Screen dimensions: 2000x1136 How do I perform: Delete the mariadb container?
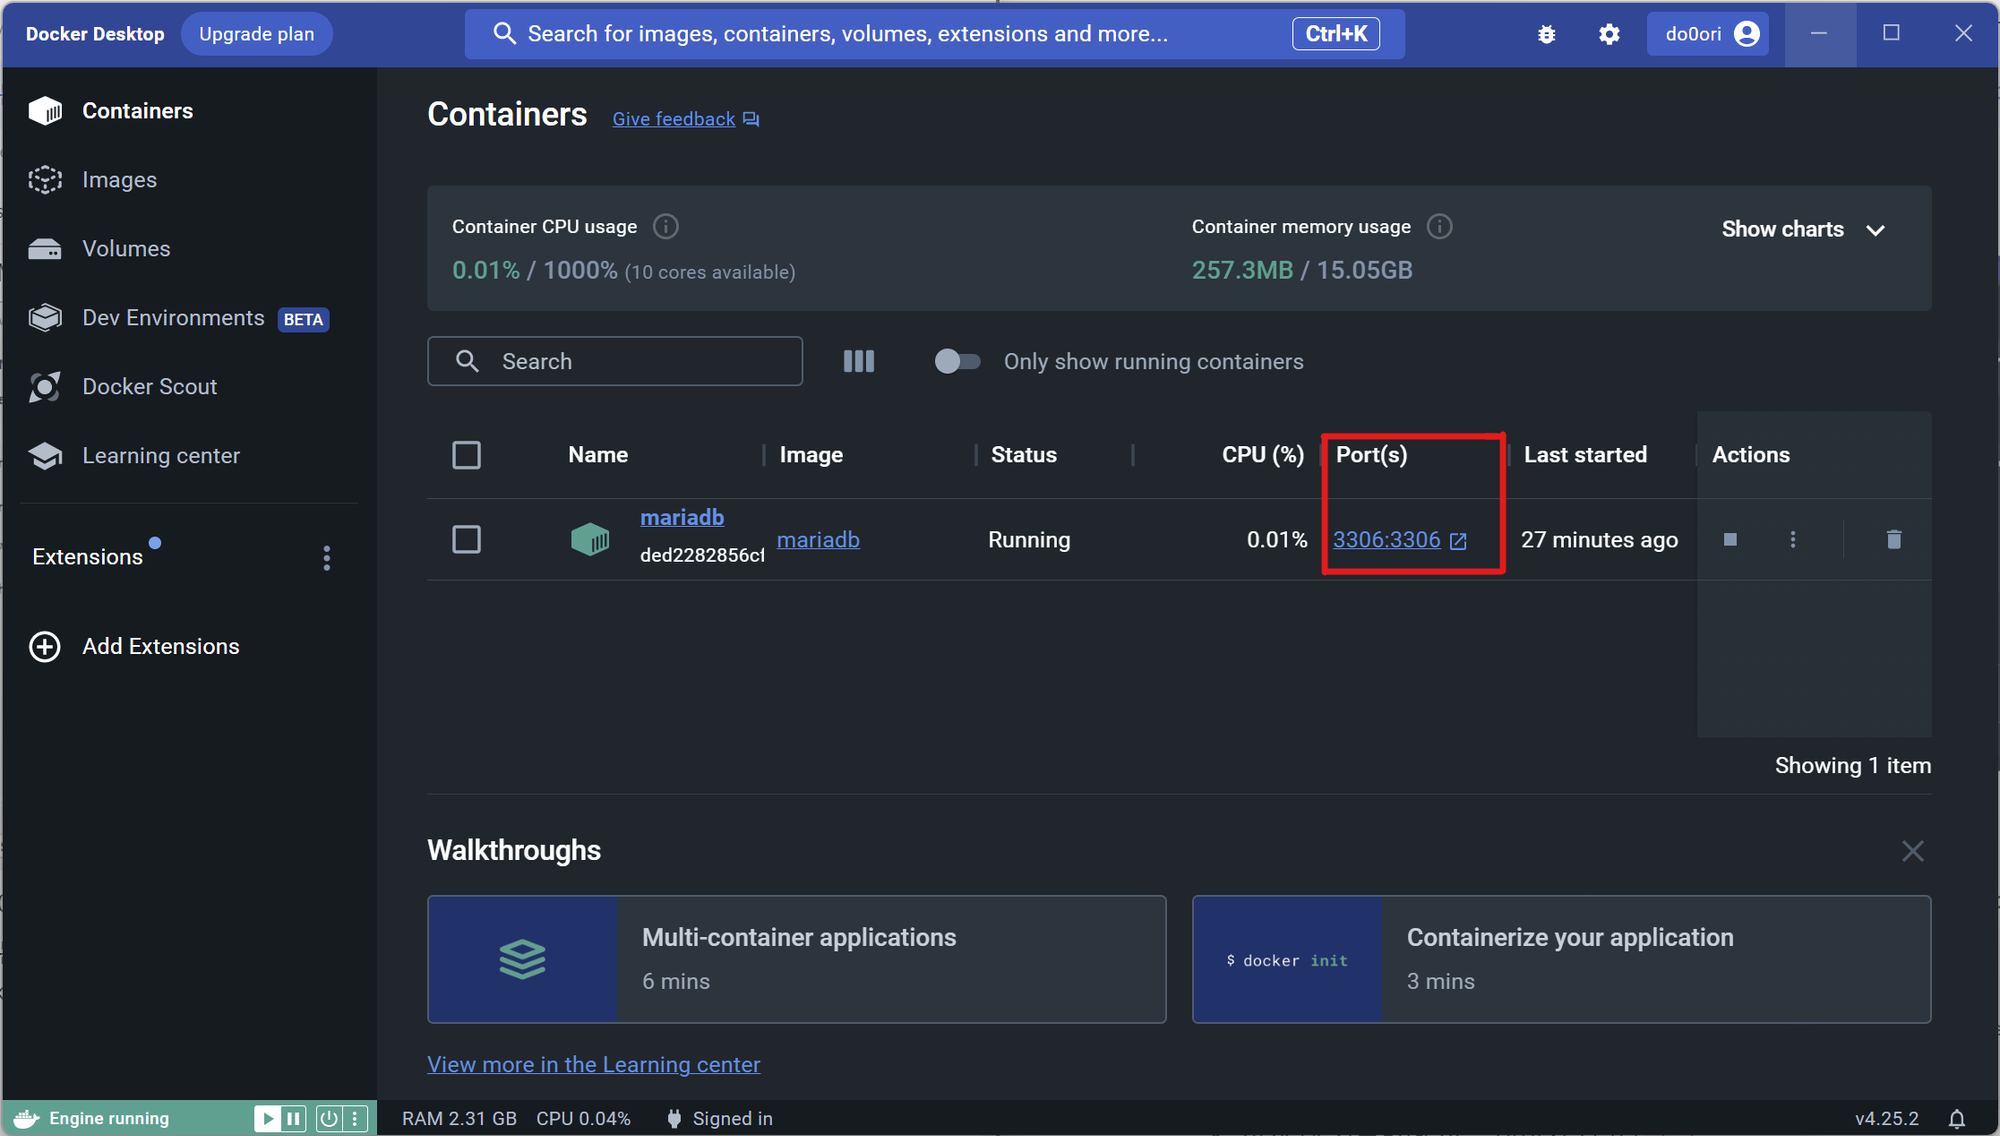pyautogui.click(x=1893, y=539)
